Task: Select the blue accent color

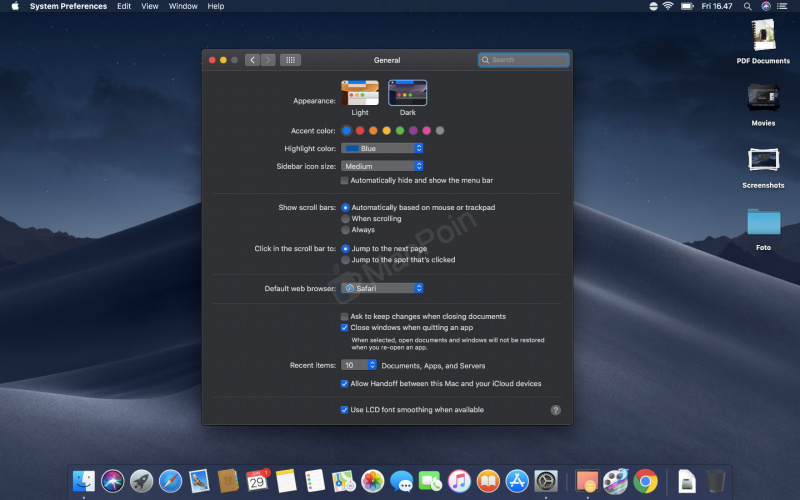Action: (x=347, y=131)
